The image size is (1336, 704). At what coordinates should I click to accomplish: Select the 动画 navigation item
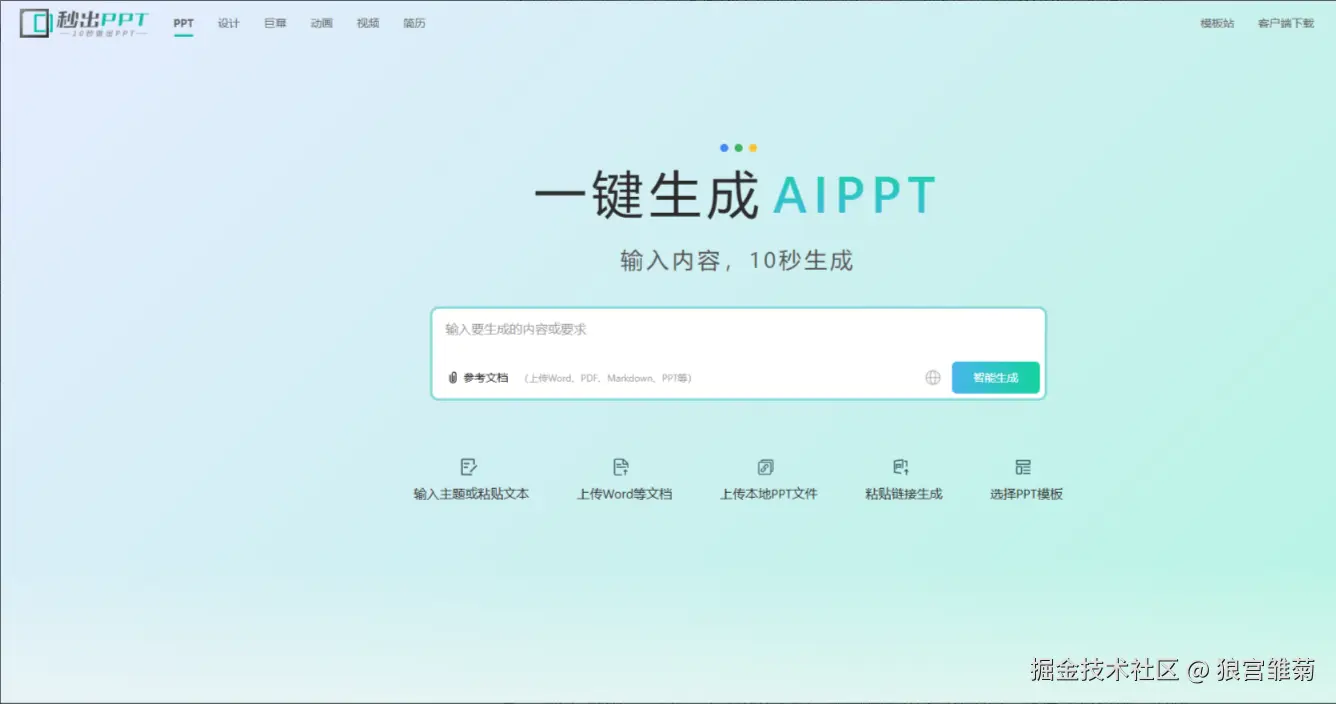(x=320, y=23)
